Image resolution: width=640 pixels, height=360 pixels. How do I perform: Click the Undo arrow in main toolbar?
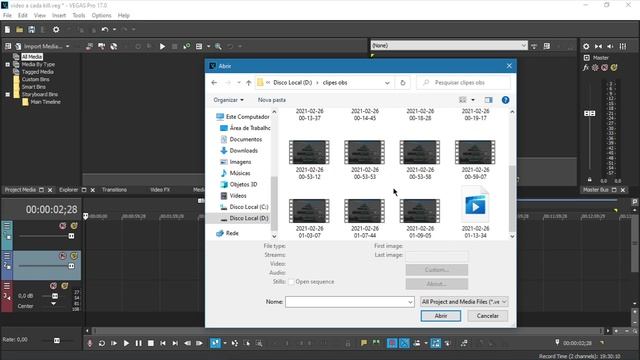pyautogui.click(x=105, y=30)
